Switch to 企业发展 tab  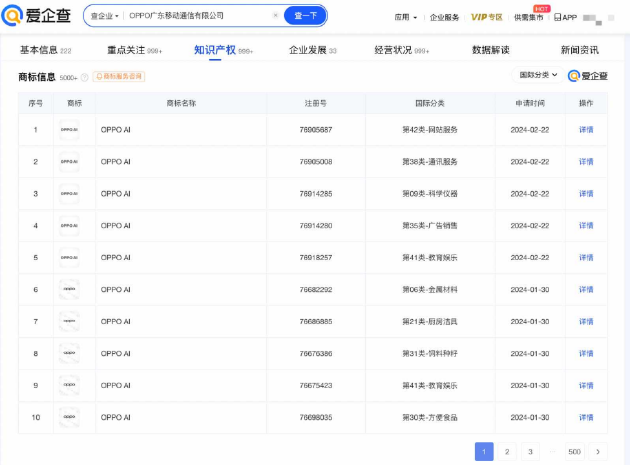(x=313, y=50)
